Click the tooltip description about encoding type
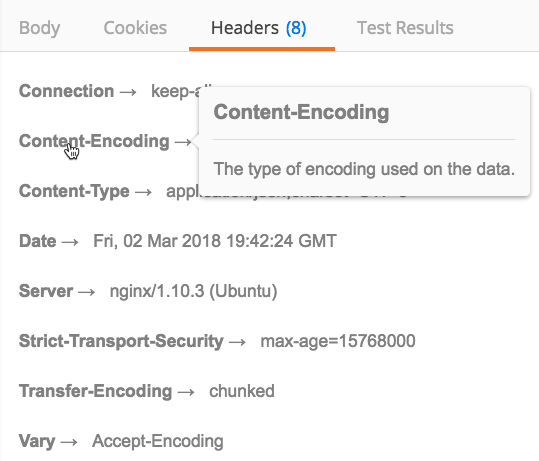This screenshot has height=461, width=539. [364, 169]
